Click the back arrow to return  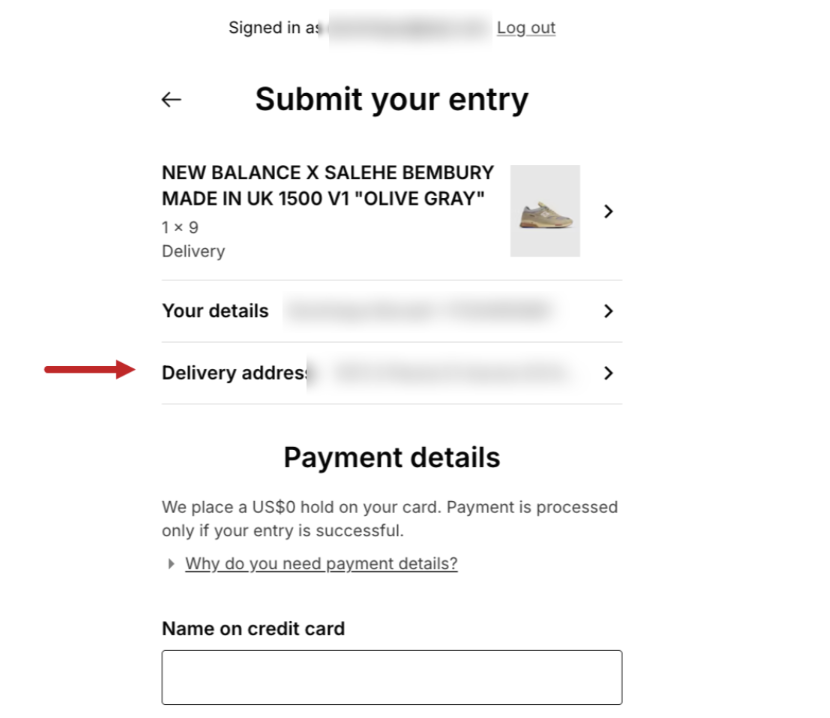coord(170,99)
